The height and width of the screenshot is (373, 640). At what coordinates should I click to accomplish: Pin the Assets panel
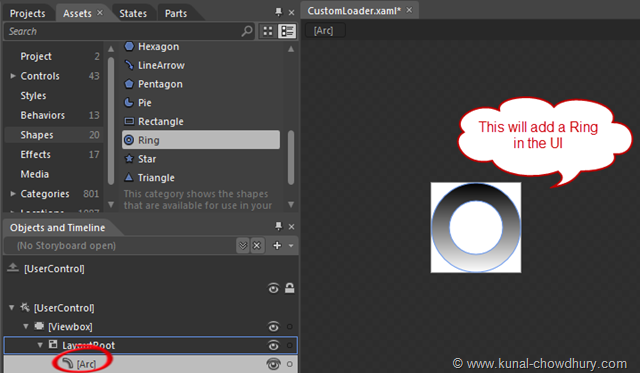pos(278,12)
